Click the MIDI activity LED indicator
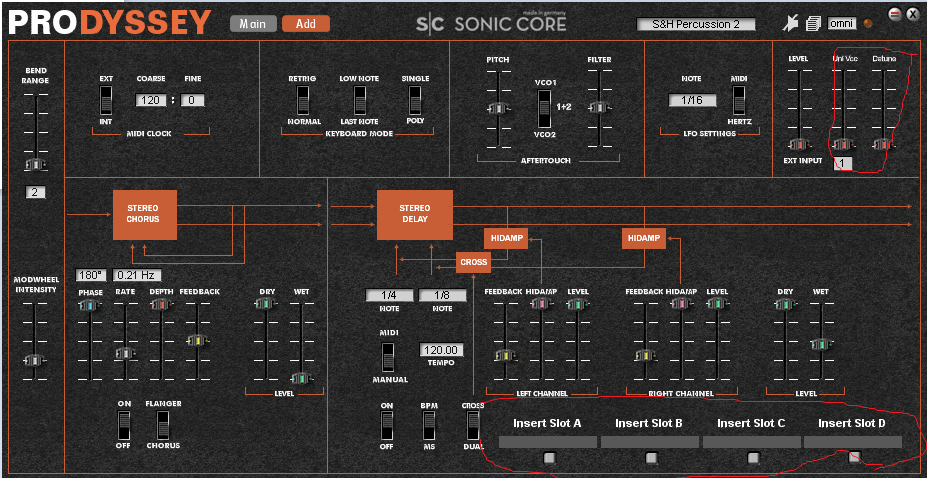Screen dimensions: 927x478 pos(868,22)
